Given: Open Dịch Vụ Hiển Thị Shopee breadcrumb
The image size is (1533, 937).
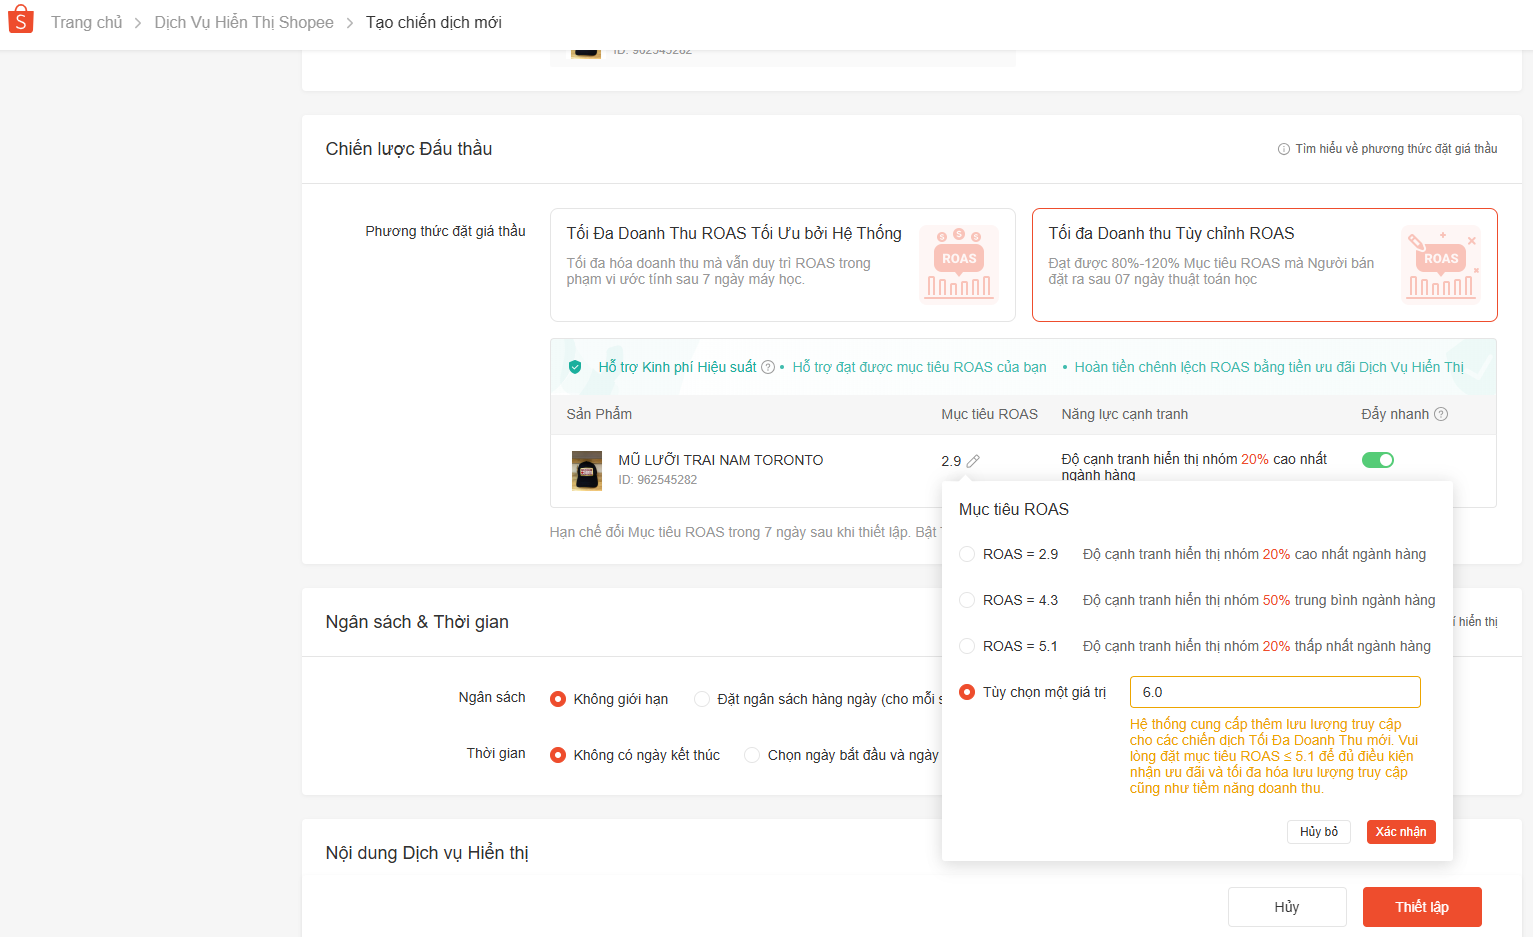Looking at the screenshot, I should pyautogui.click(x=244, y=22).
